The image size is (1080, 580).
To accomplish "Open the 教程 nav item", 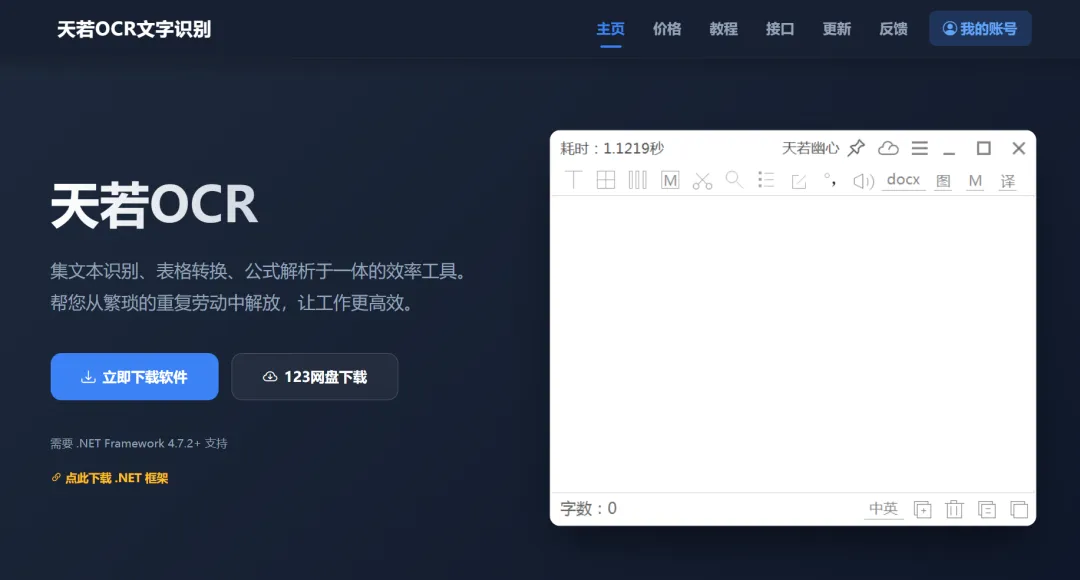I will point(723,29).
